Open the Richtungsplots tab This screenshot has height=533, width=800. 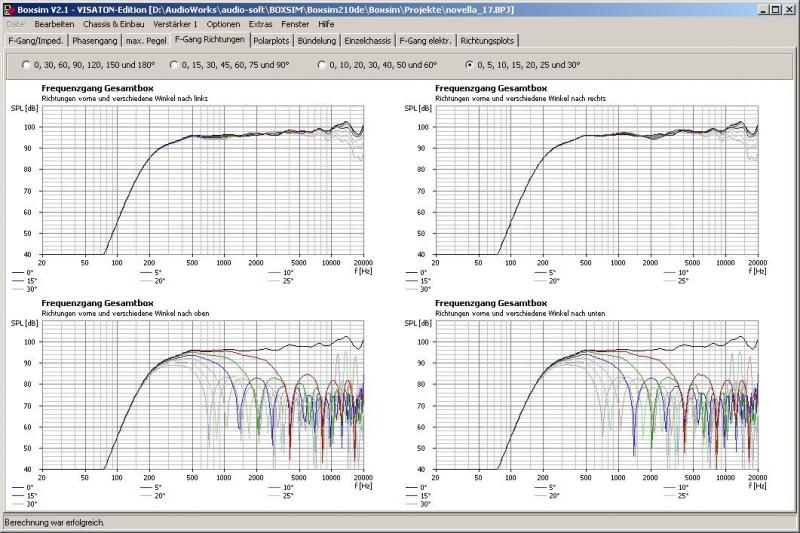pyautogui.click(x=486, y=41)
